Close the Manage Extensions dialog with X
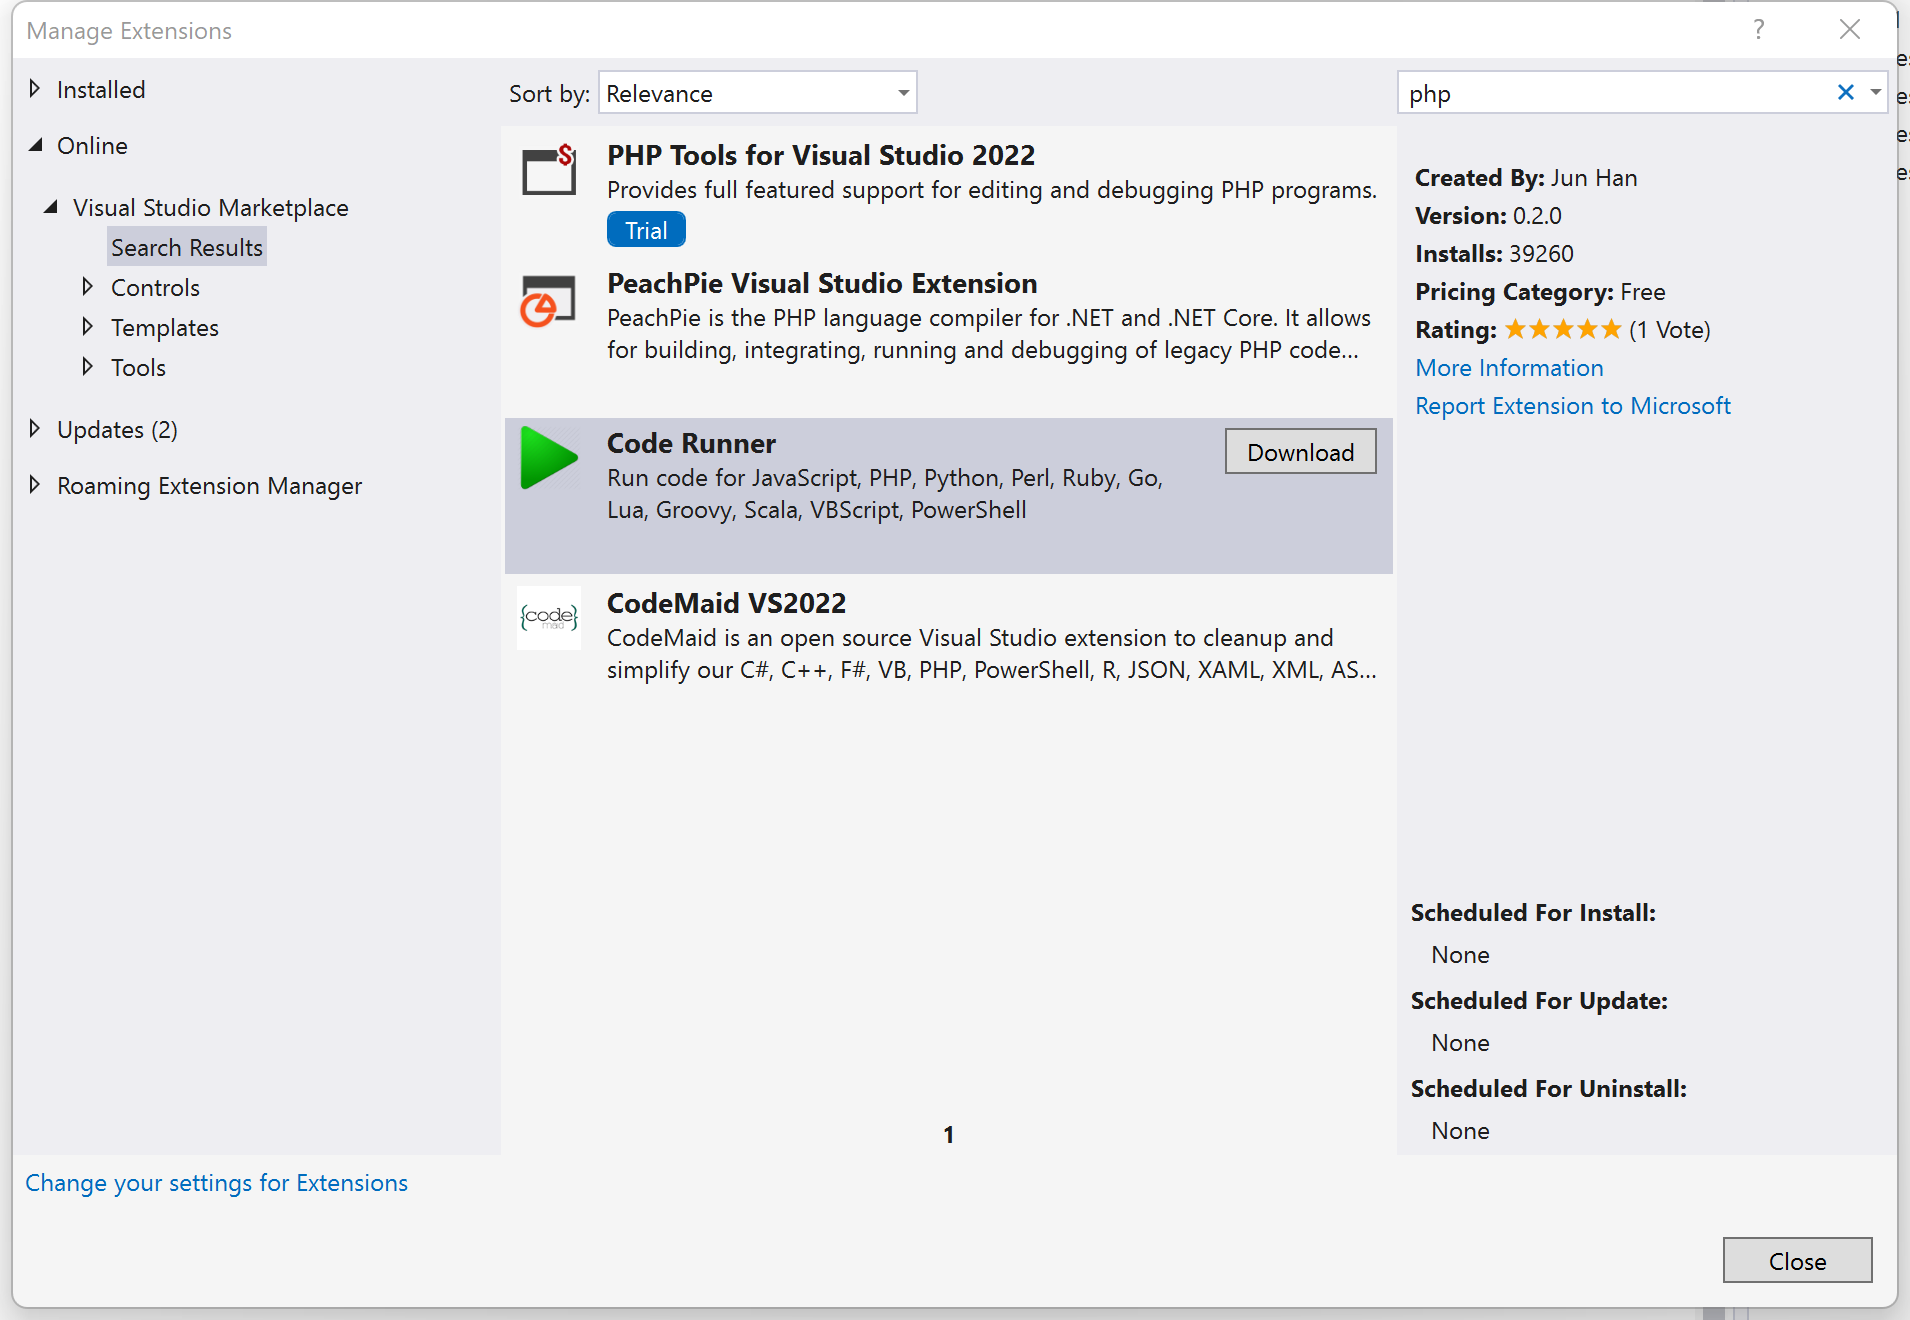 pos(1850,29)
